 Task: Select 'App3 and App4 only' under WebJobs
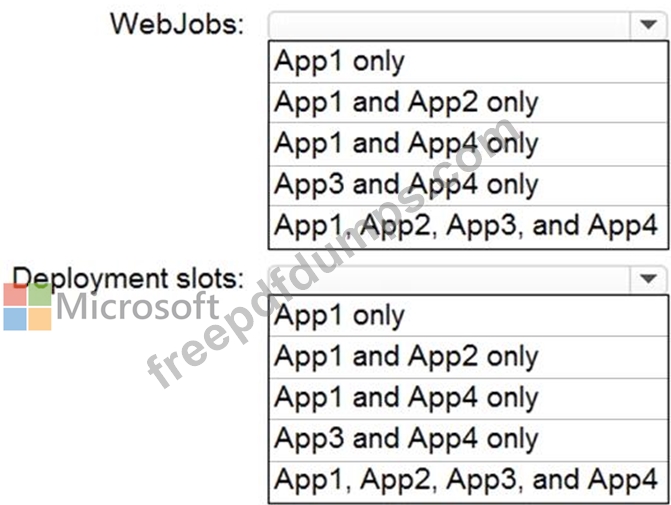coord(468,185)
